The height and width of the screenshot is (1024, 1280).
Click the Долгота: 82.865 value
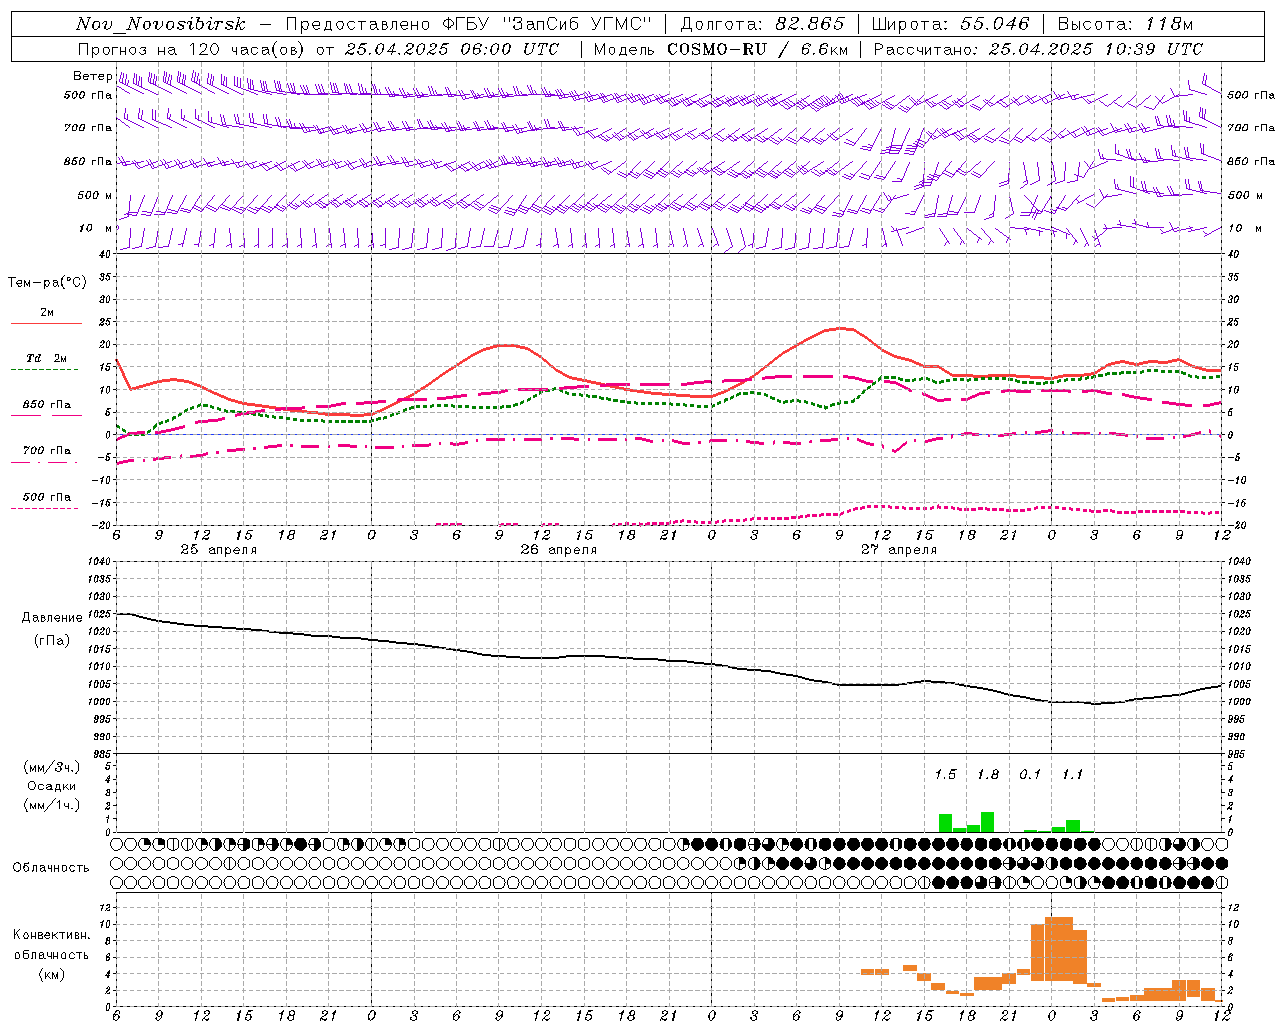click(762, 24)
